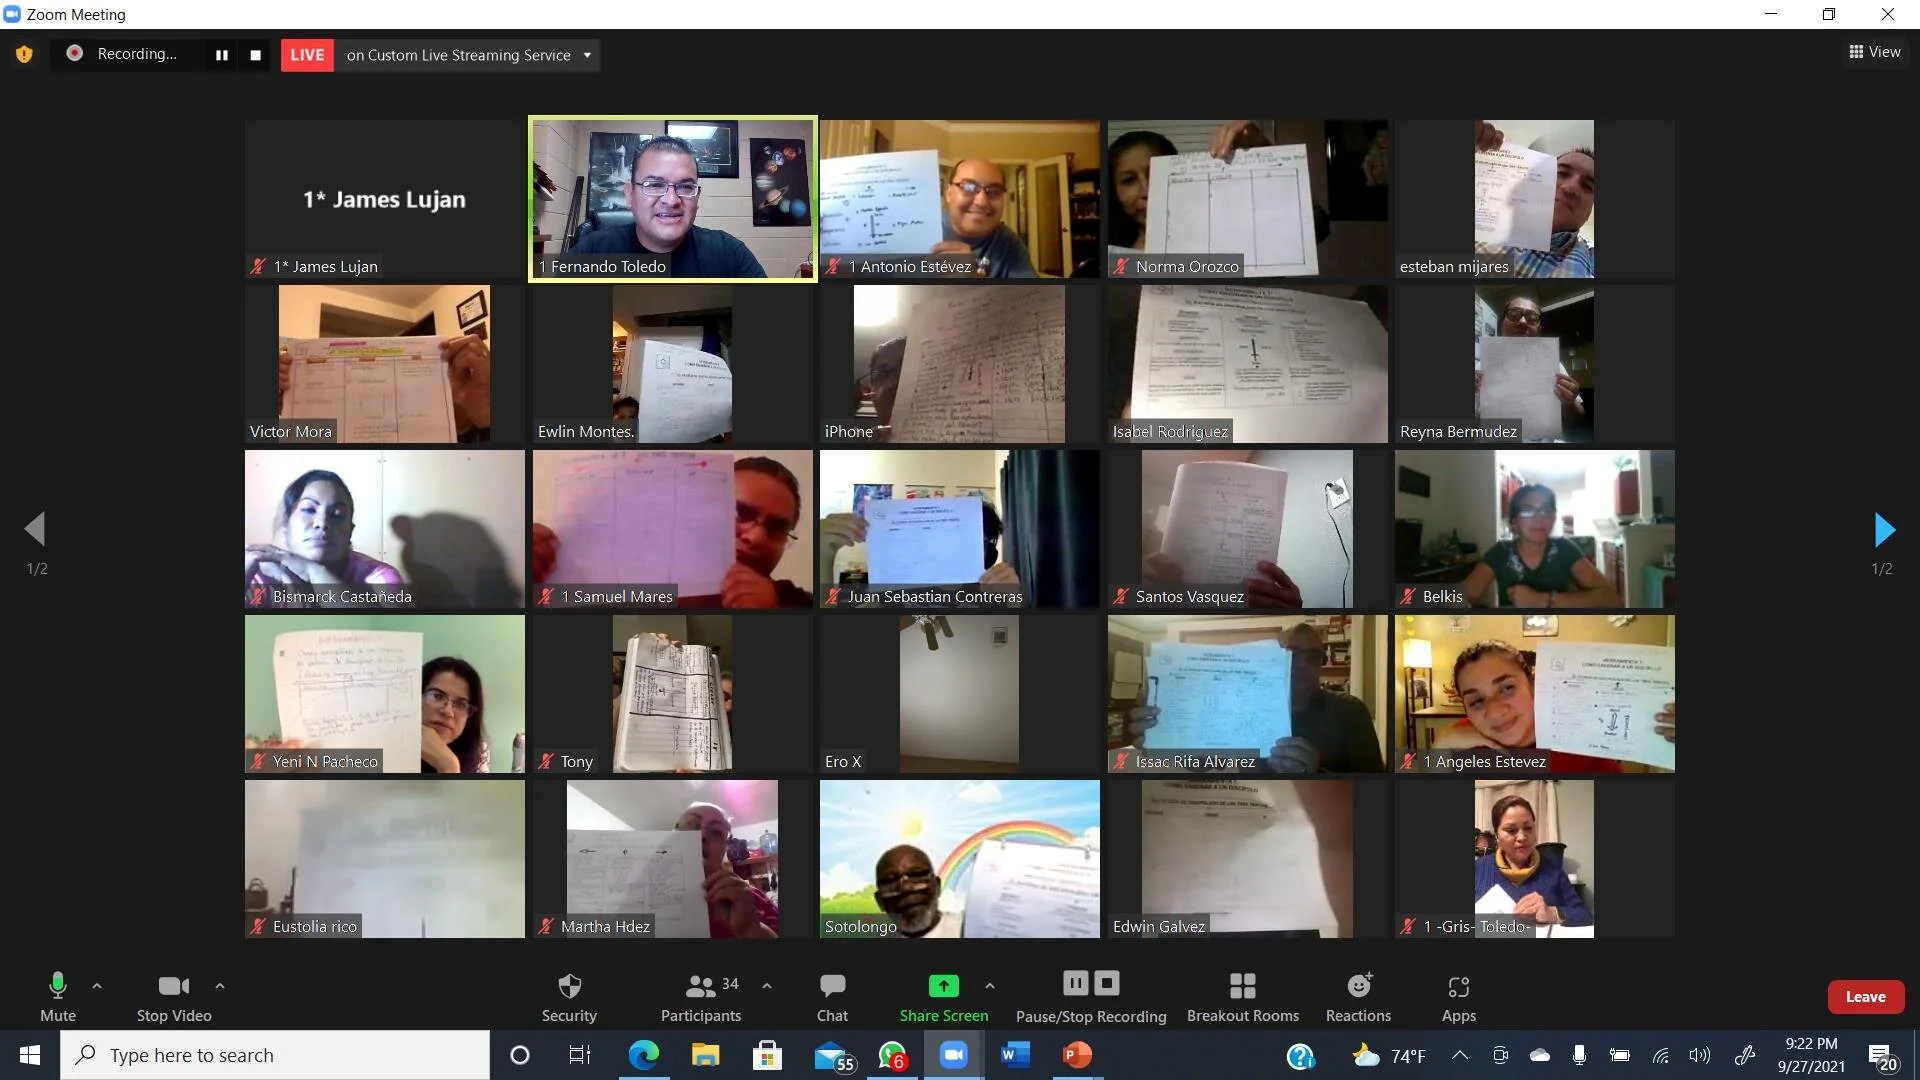The width and height of the screenshot is (1920, 1080).
Task: Expand Share Screen options chevron
Action: point(991,985)
